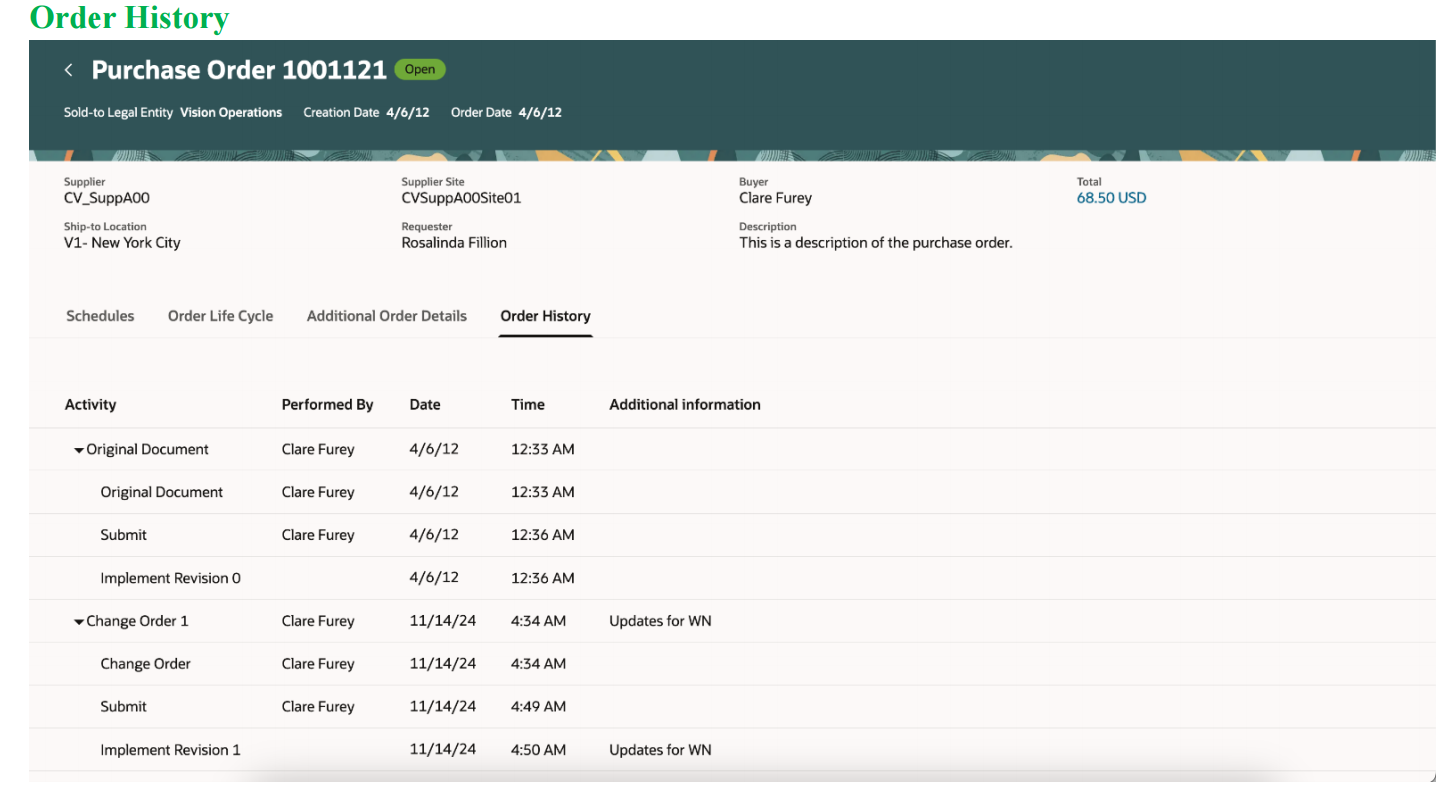Open the Order Life Cycle tab

coord(220,315)
